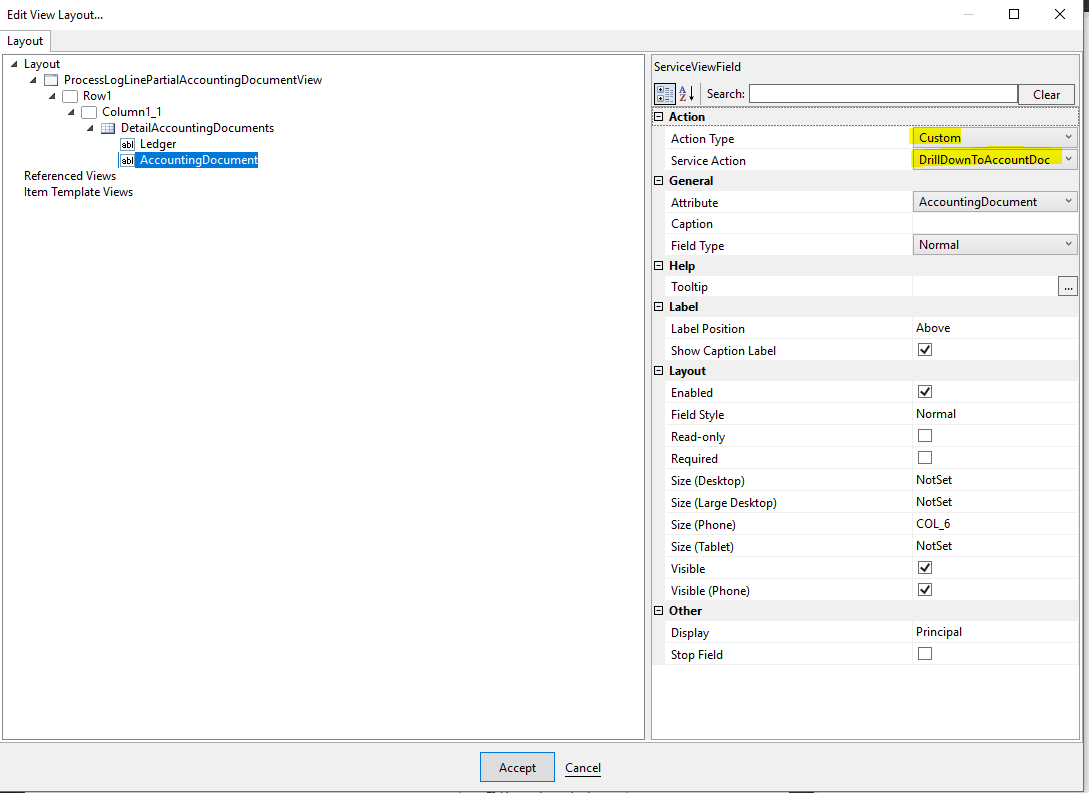
Task: Select Referenced Views in the tree
Action: [x=70, y=176]
